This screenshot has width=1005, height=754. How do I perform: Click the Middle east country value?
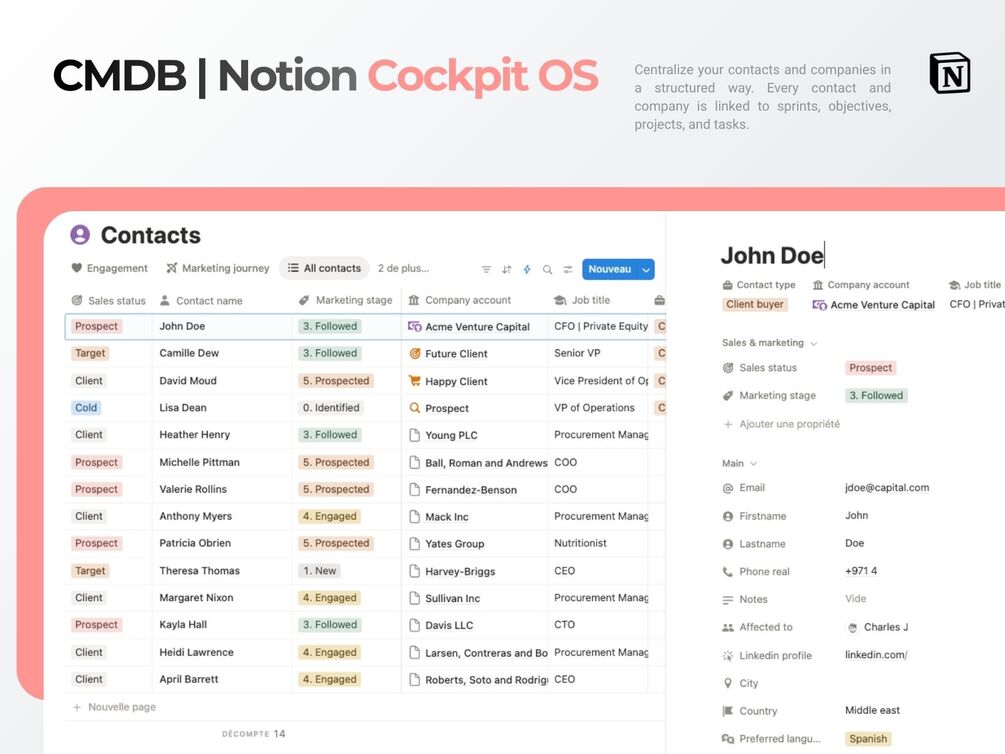872,710
